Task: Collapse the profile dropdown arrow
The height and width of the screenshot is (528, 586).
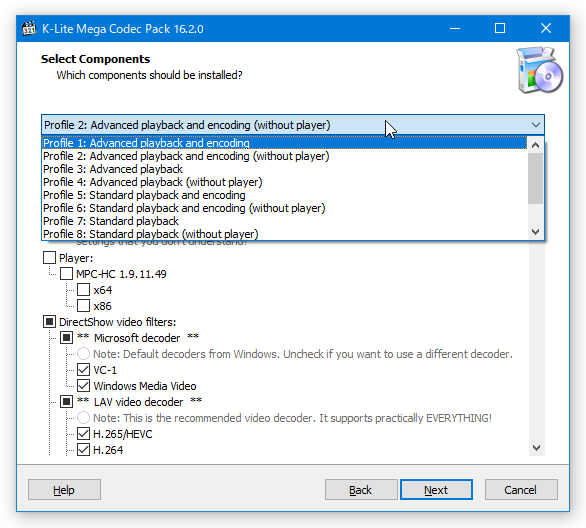Action: click(536, 125)
